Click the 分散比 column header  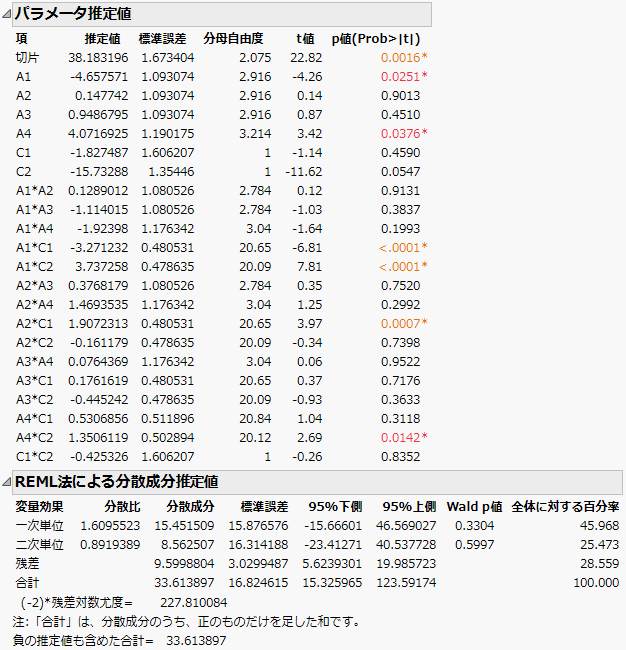(x=122, y=507)
